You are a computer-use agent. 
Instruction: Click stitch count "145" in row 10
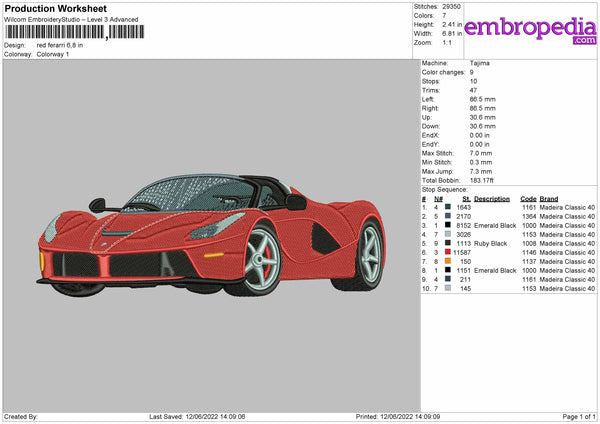point(465,289)
